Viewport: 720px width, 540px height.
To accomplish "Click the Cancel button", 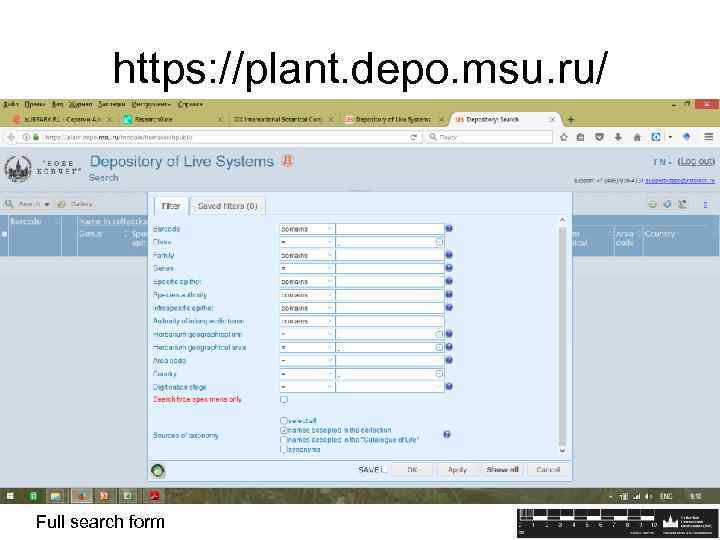I will pyautogui.click(x=548, y=470).
